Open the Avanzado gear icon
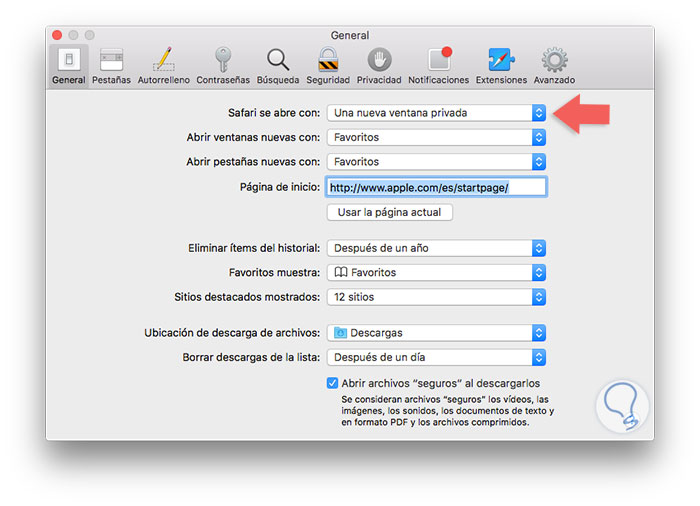 pos(554,60)
